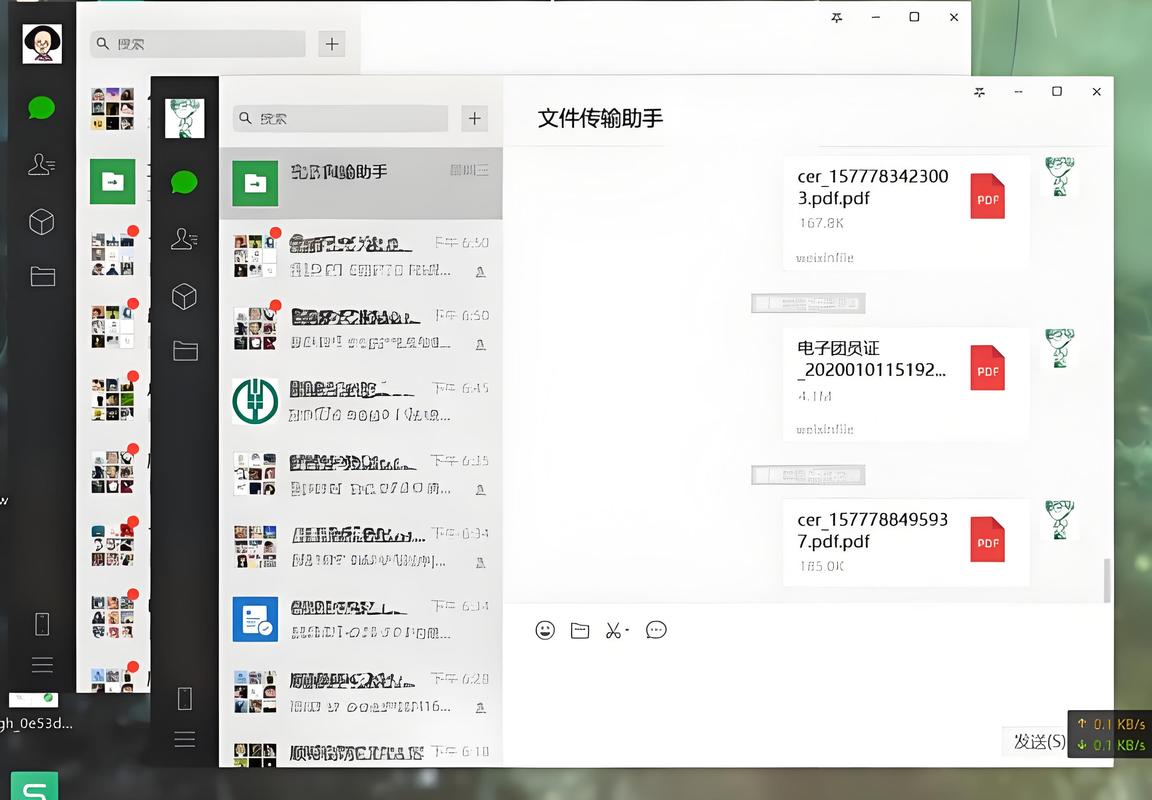Select the 文件传输助手 conversation in chat list

point(361,183)
